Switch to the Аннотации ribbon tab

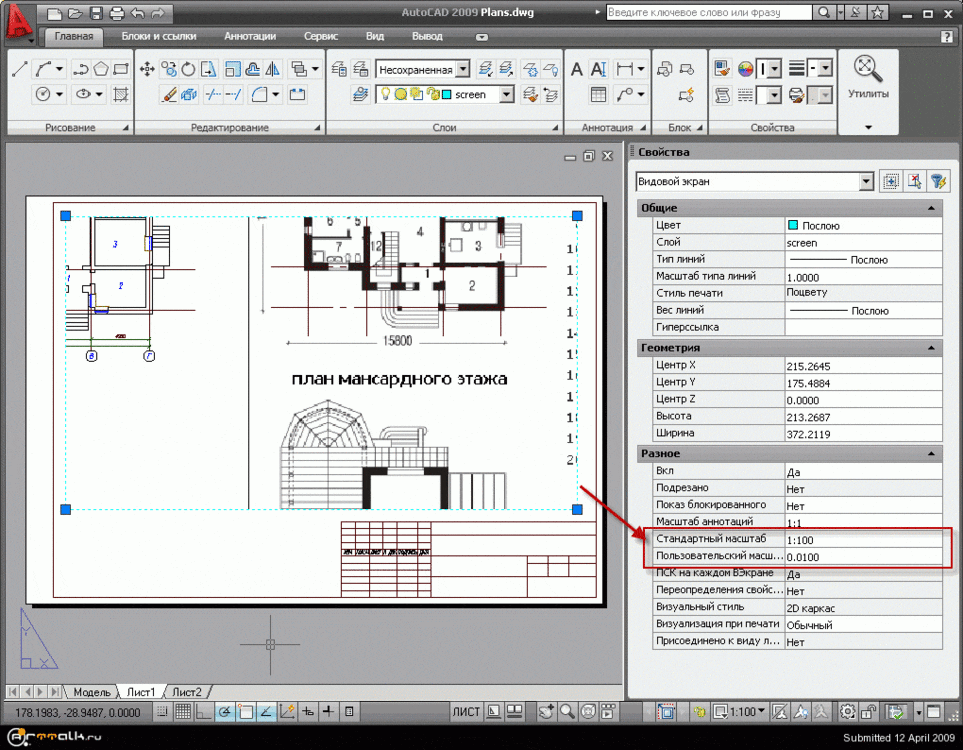250,36
